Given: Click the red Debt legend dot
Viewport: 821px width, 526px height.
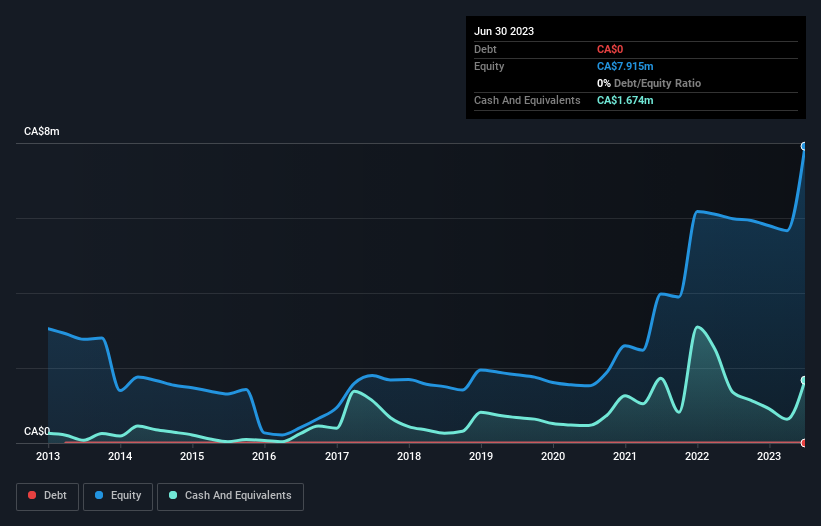Looking at the screenshot, I should (32, 495).
